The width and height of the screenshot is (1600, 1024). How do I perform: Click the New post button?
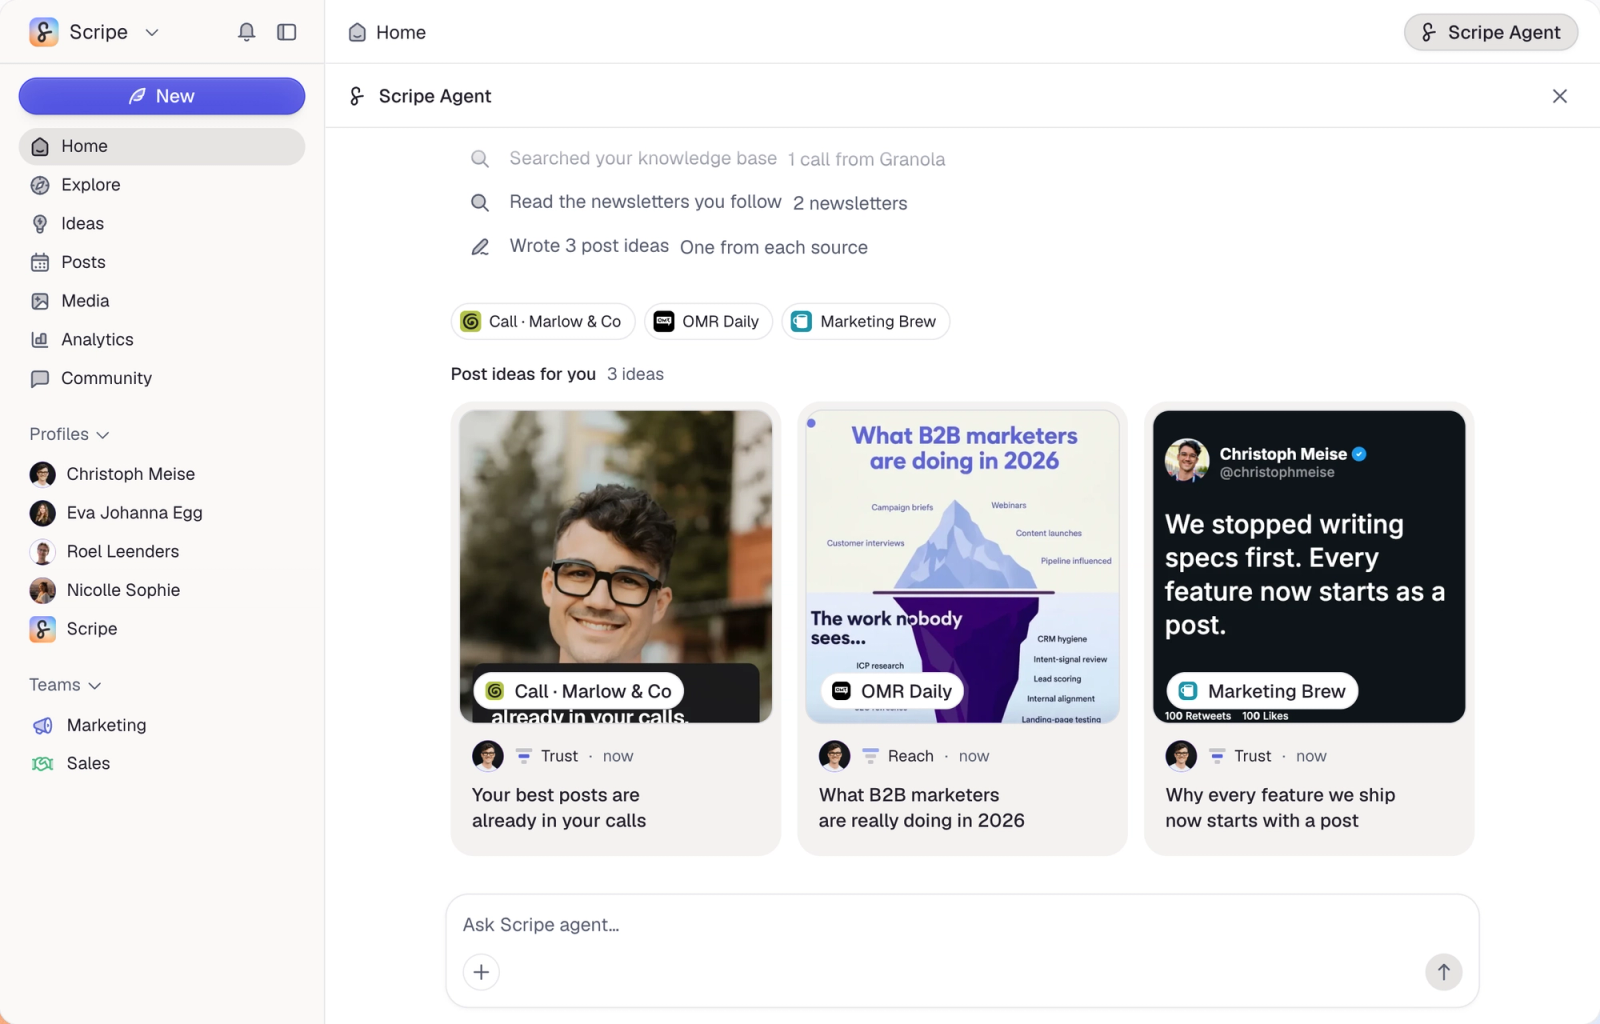[x=162, y=96]
